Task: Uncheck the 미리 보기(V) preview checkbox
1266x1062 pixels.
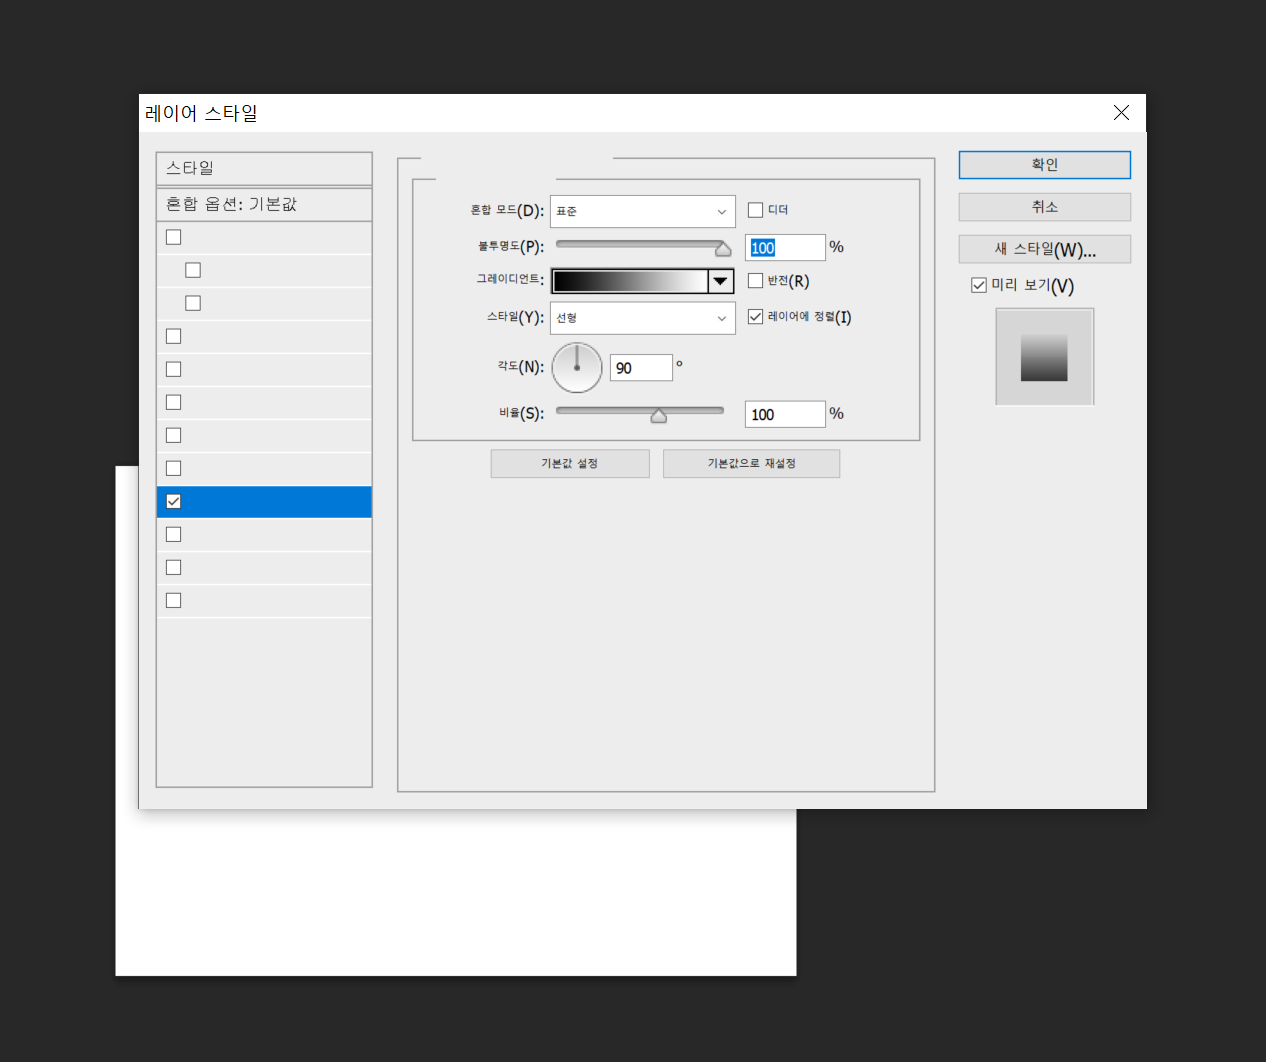Action: pos(979,285)
